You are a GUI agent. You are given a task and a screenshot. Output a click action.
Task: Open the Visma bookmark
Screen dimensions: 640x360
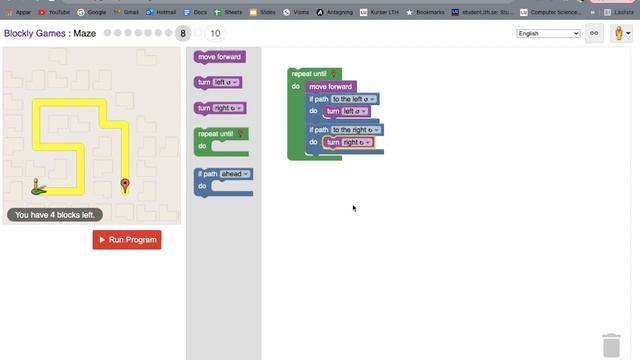(296, 12)
